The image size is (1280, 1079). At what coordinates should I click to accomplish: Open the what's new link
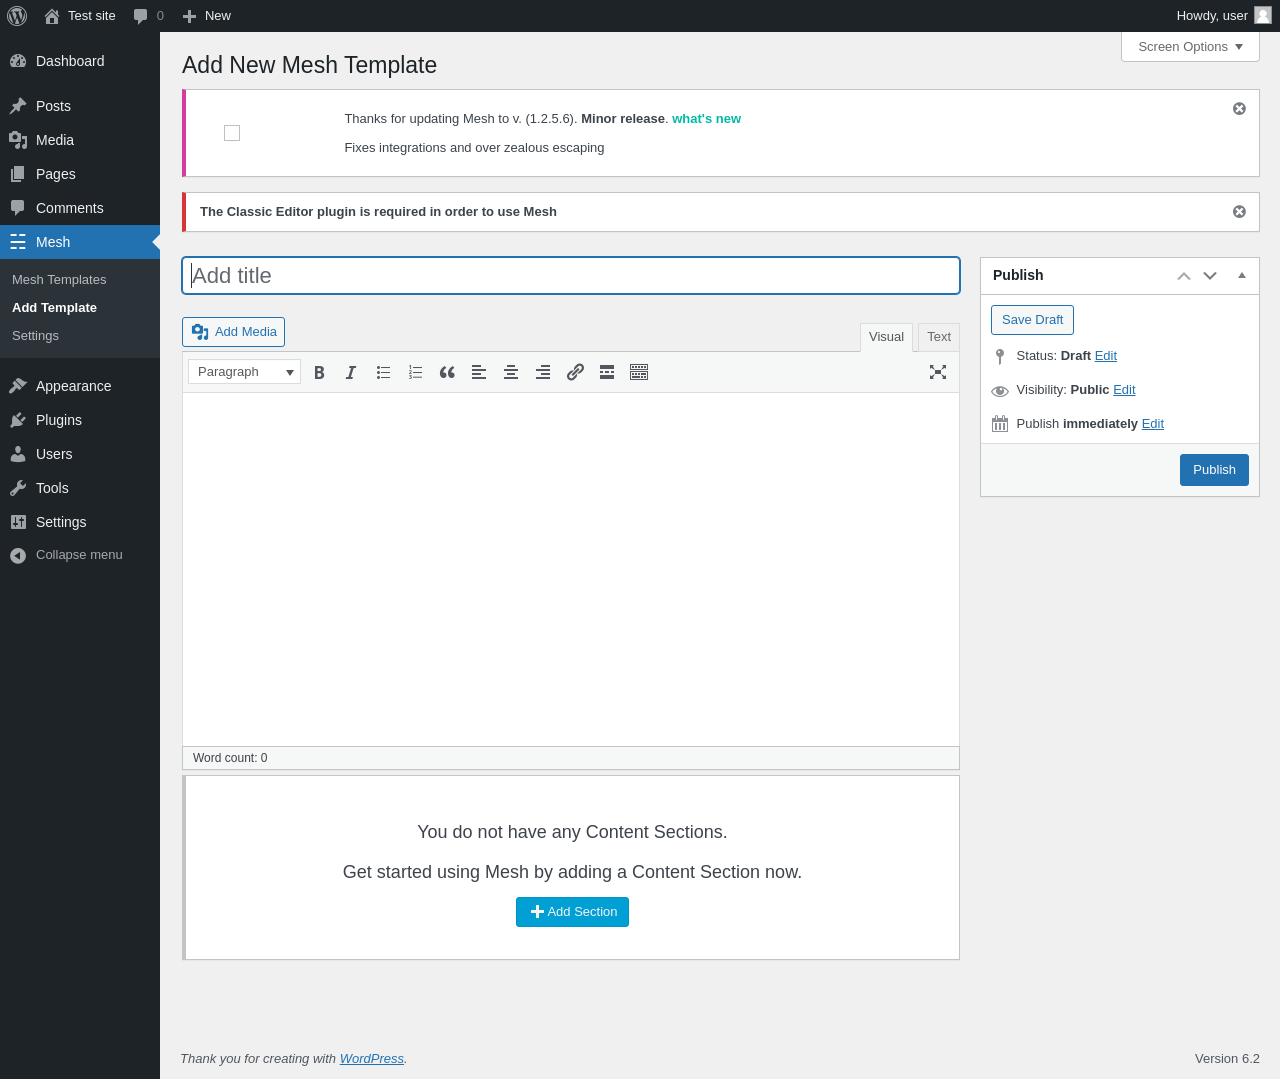pyautogui.click(x=706, y=119)
